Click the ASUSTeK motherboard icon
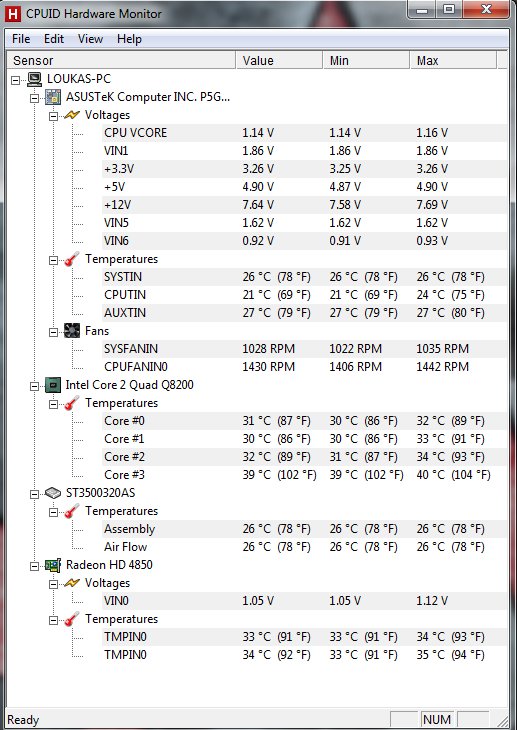 click(x=53, y=97)
